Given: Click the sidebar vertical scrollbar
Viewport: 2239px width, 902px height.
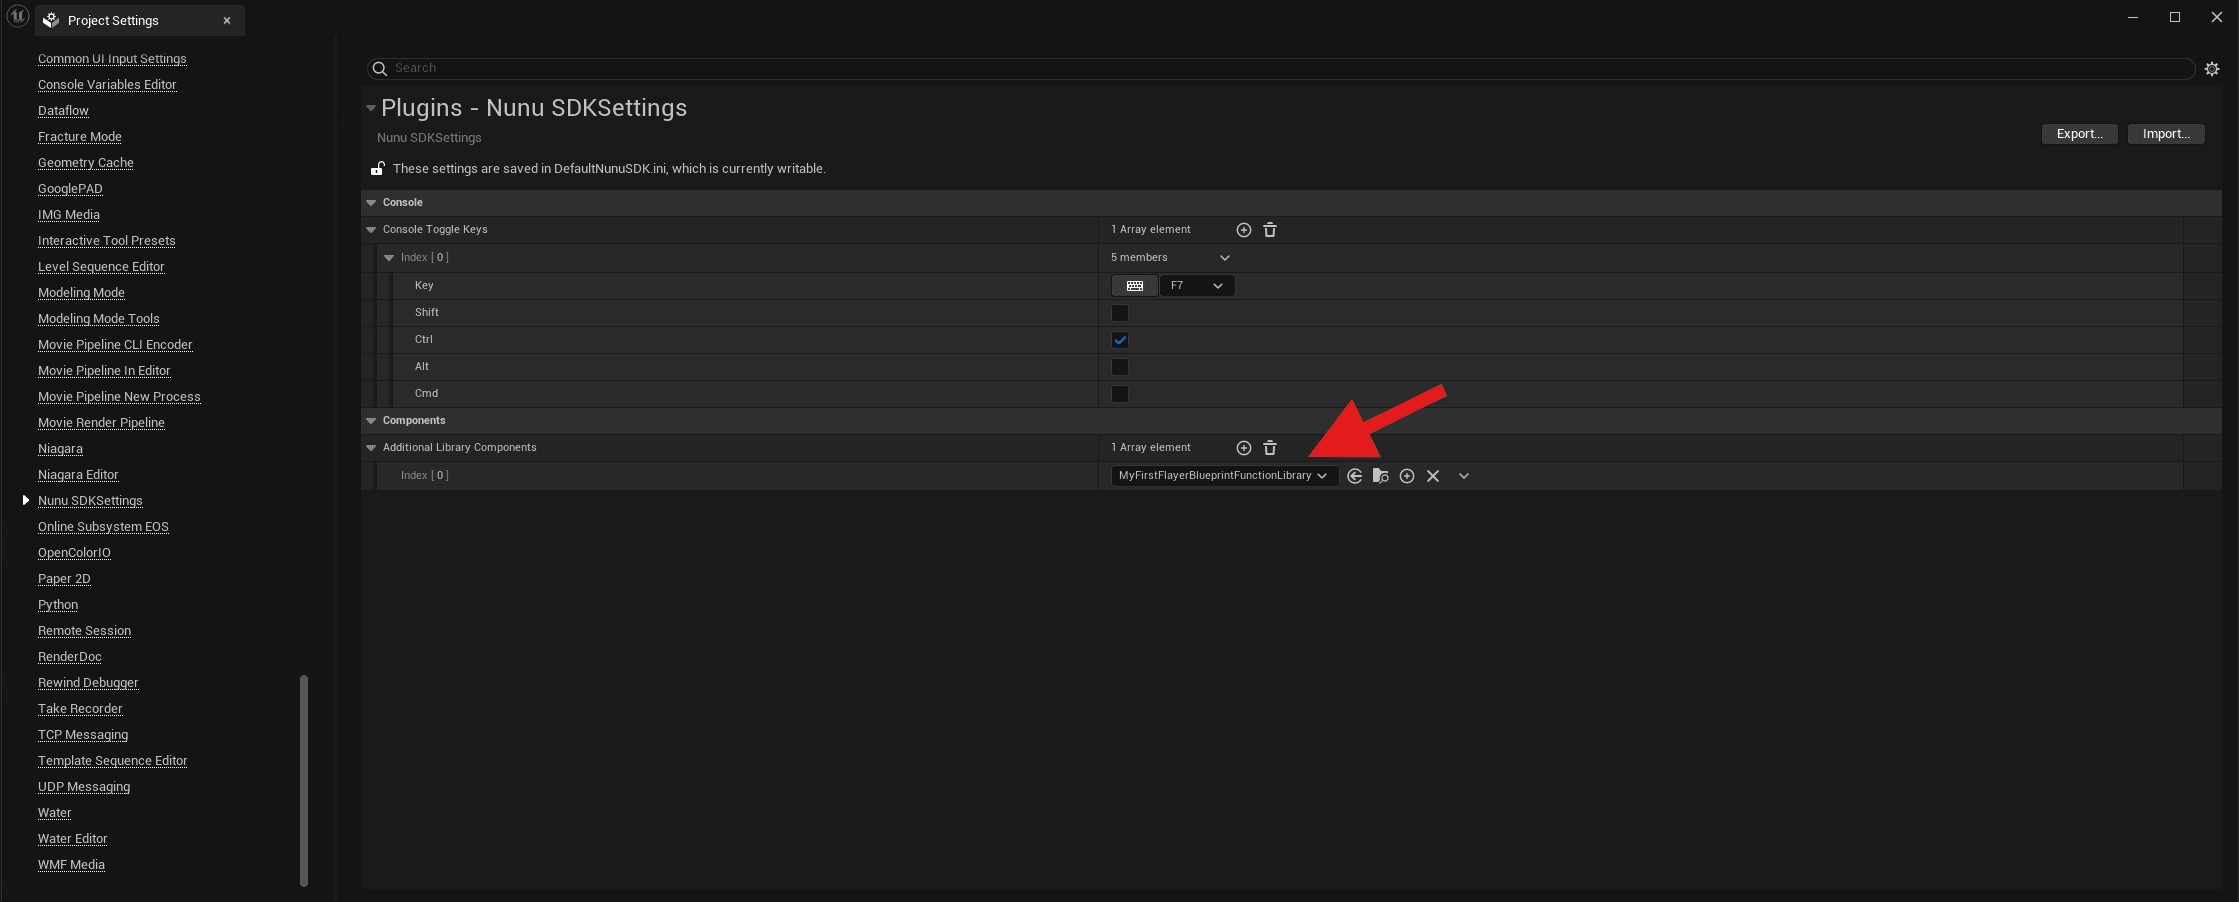Looking at the screenshot, I should click(x=304, y=780).
